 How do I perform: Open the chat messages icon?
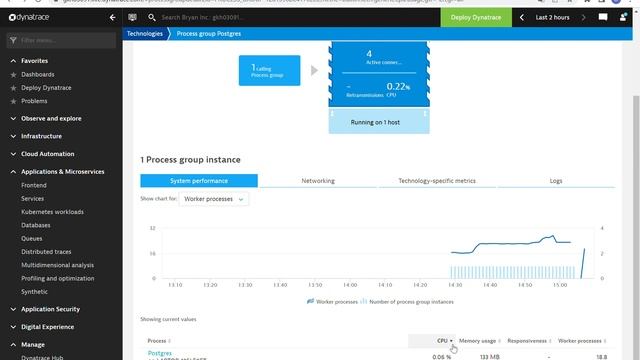(603, 17)
